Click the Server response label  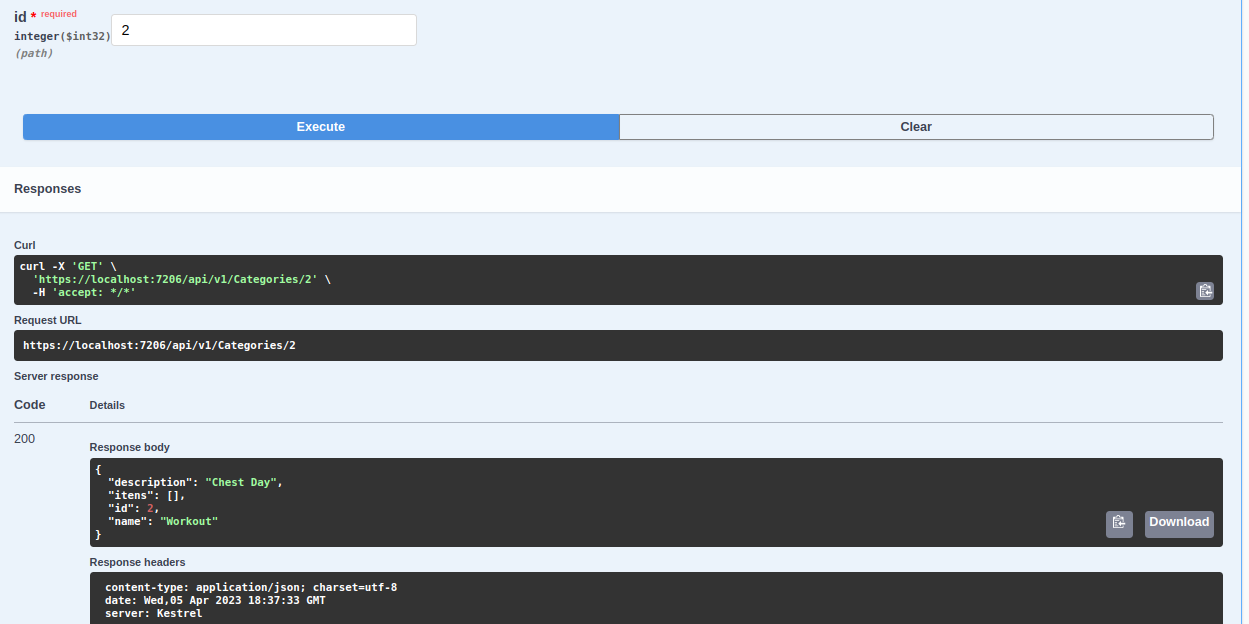click(56, 376)
